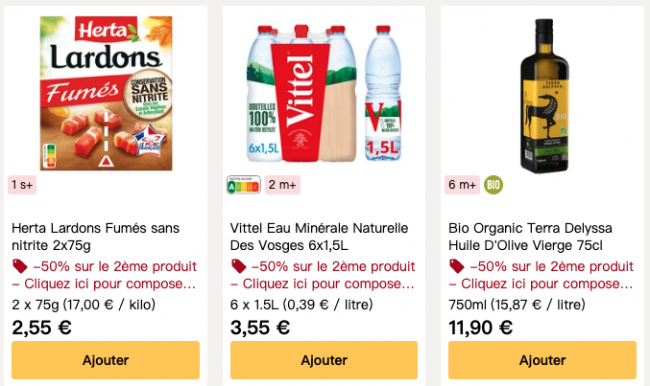Open the Herta Lardons Fumés sans nitrite title
Viewport: 650px width, 386px height.
(95, 237)
